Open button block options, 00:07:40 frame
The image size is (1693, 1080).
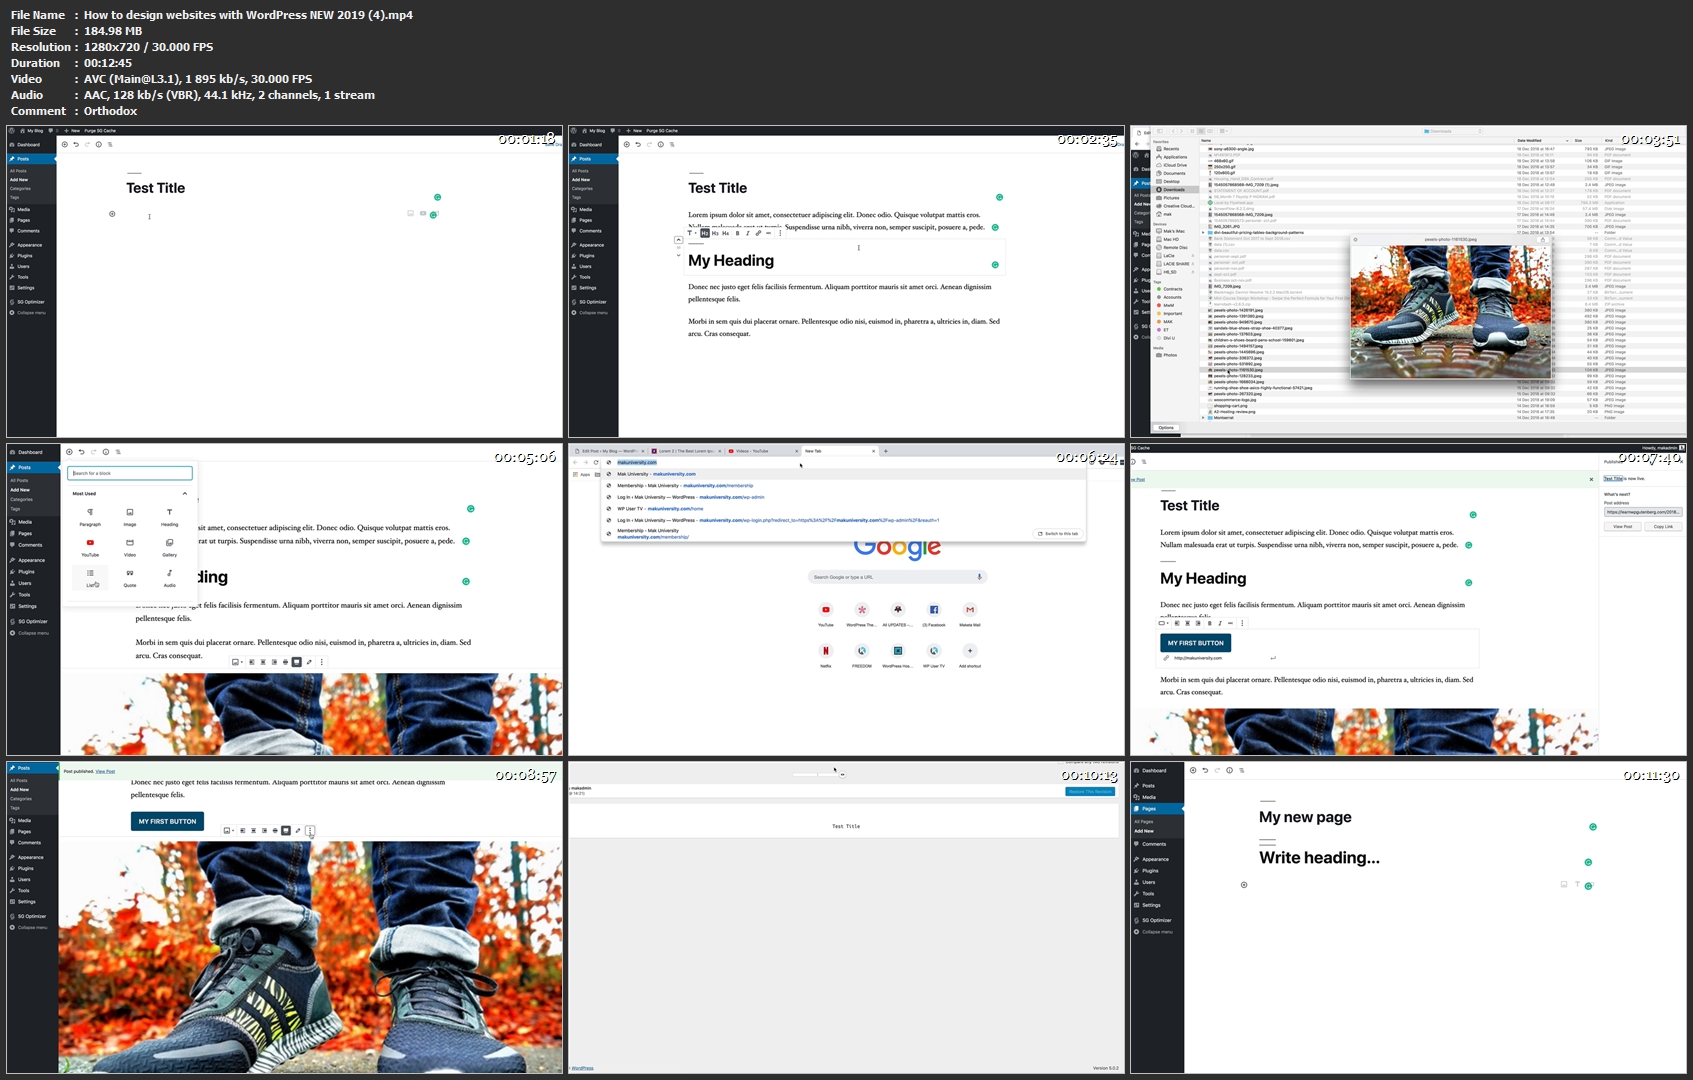(1242, 623)
